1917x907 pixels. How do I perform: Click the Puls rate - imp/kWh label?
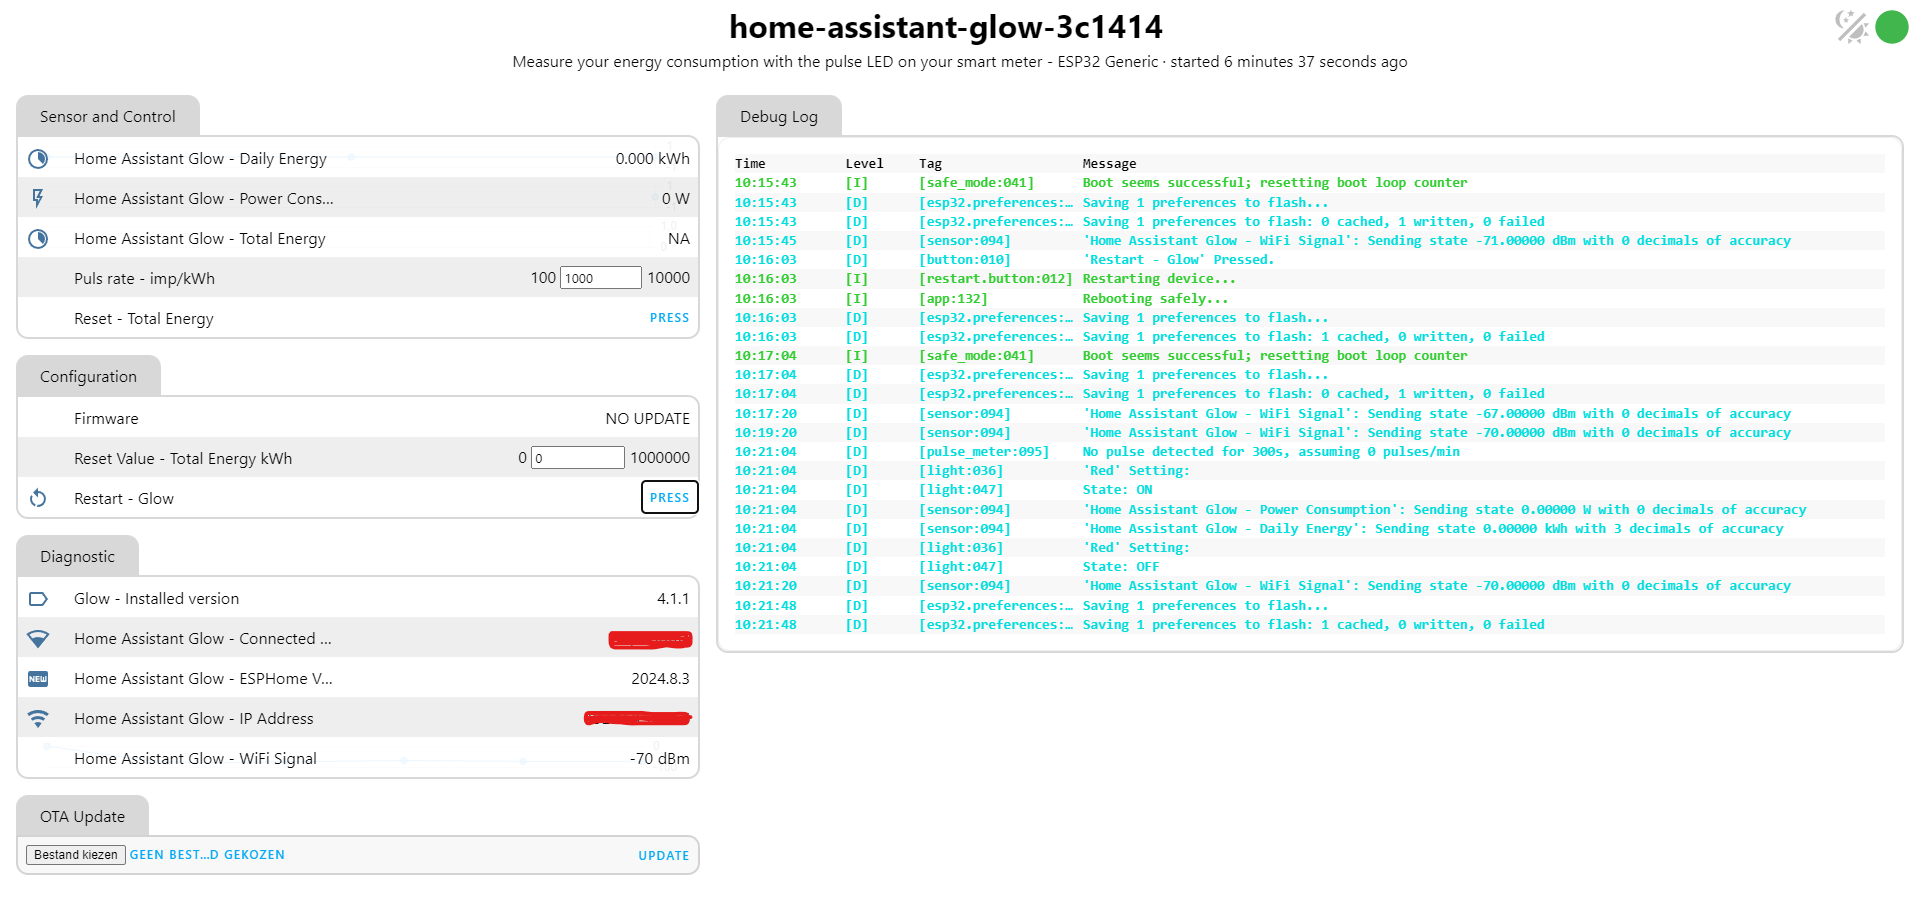[x=144, y=279]
